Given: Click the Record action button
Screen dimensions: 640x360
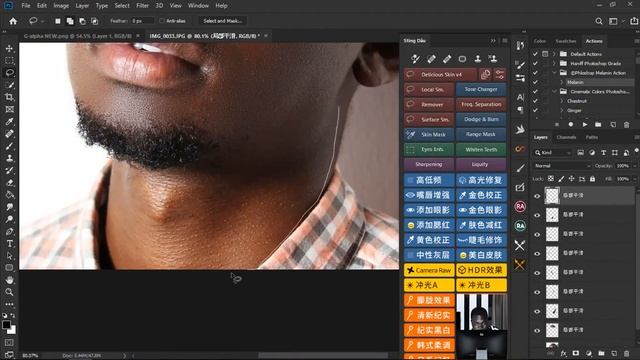Looking at the screenshot, I should [x=571, y=124].
